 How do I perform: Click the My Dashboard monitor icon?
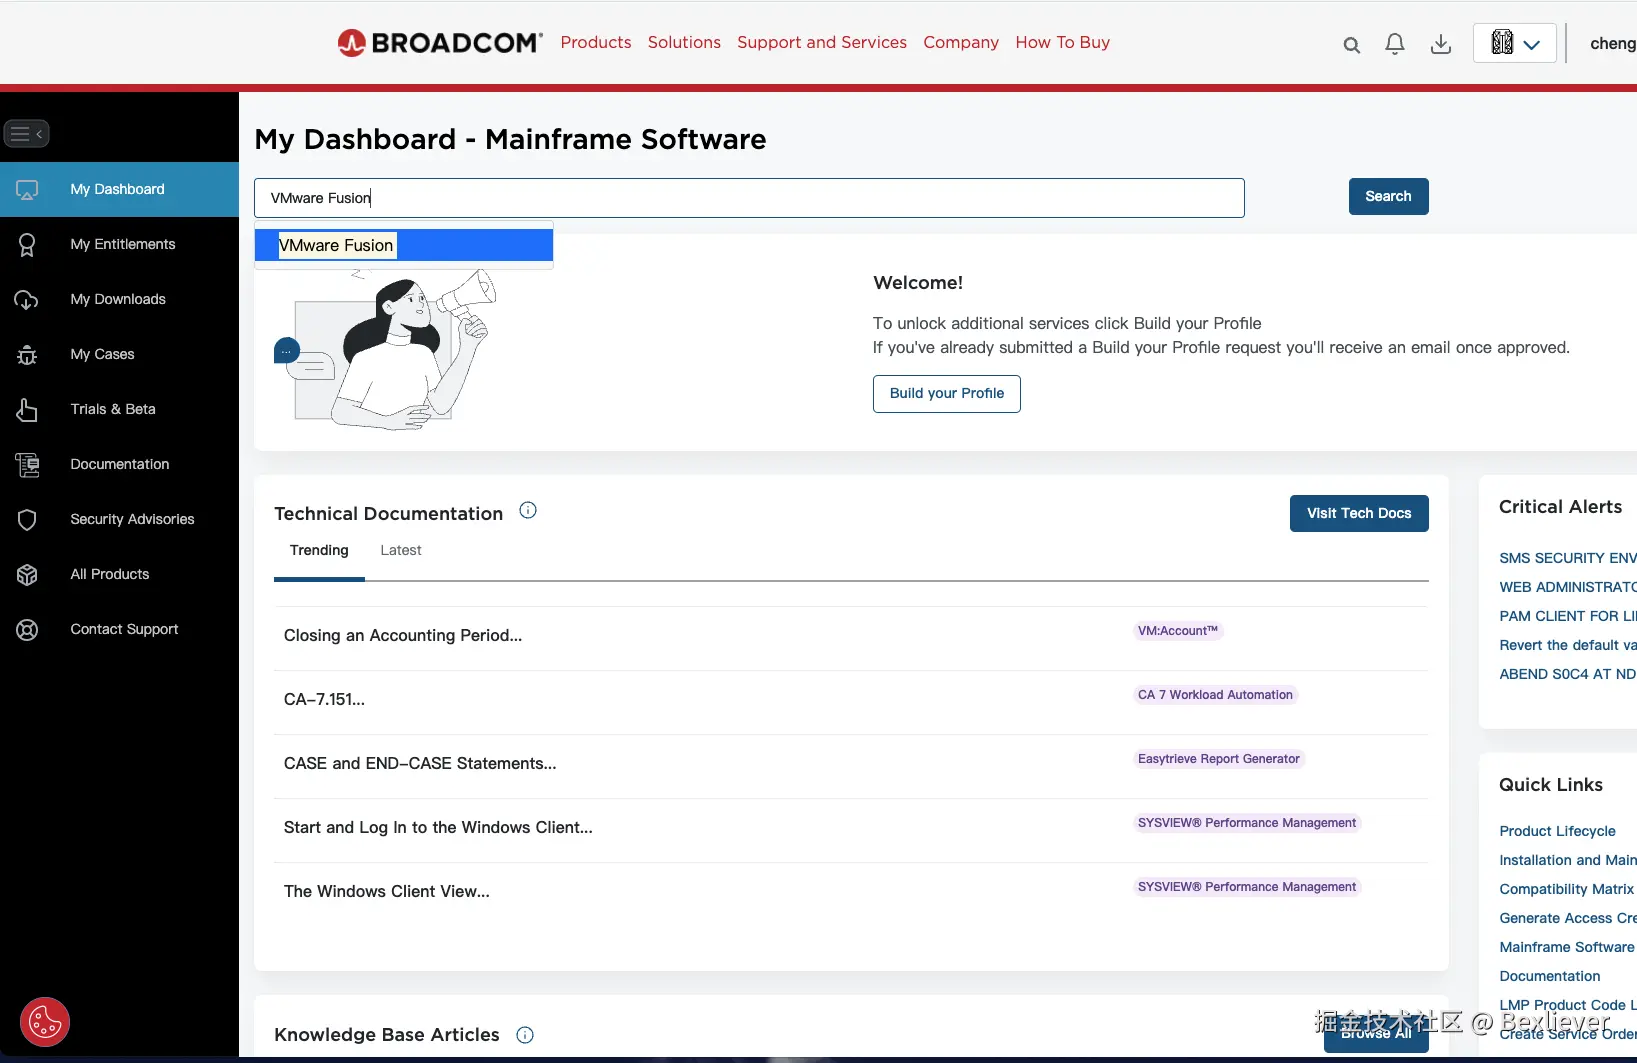coord(27,189)
